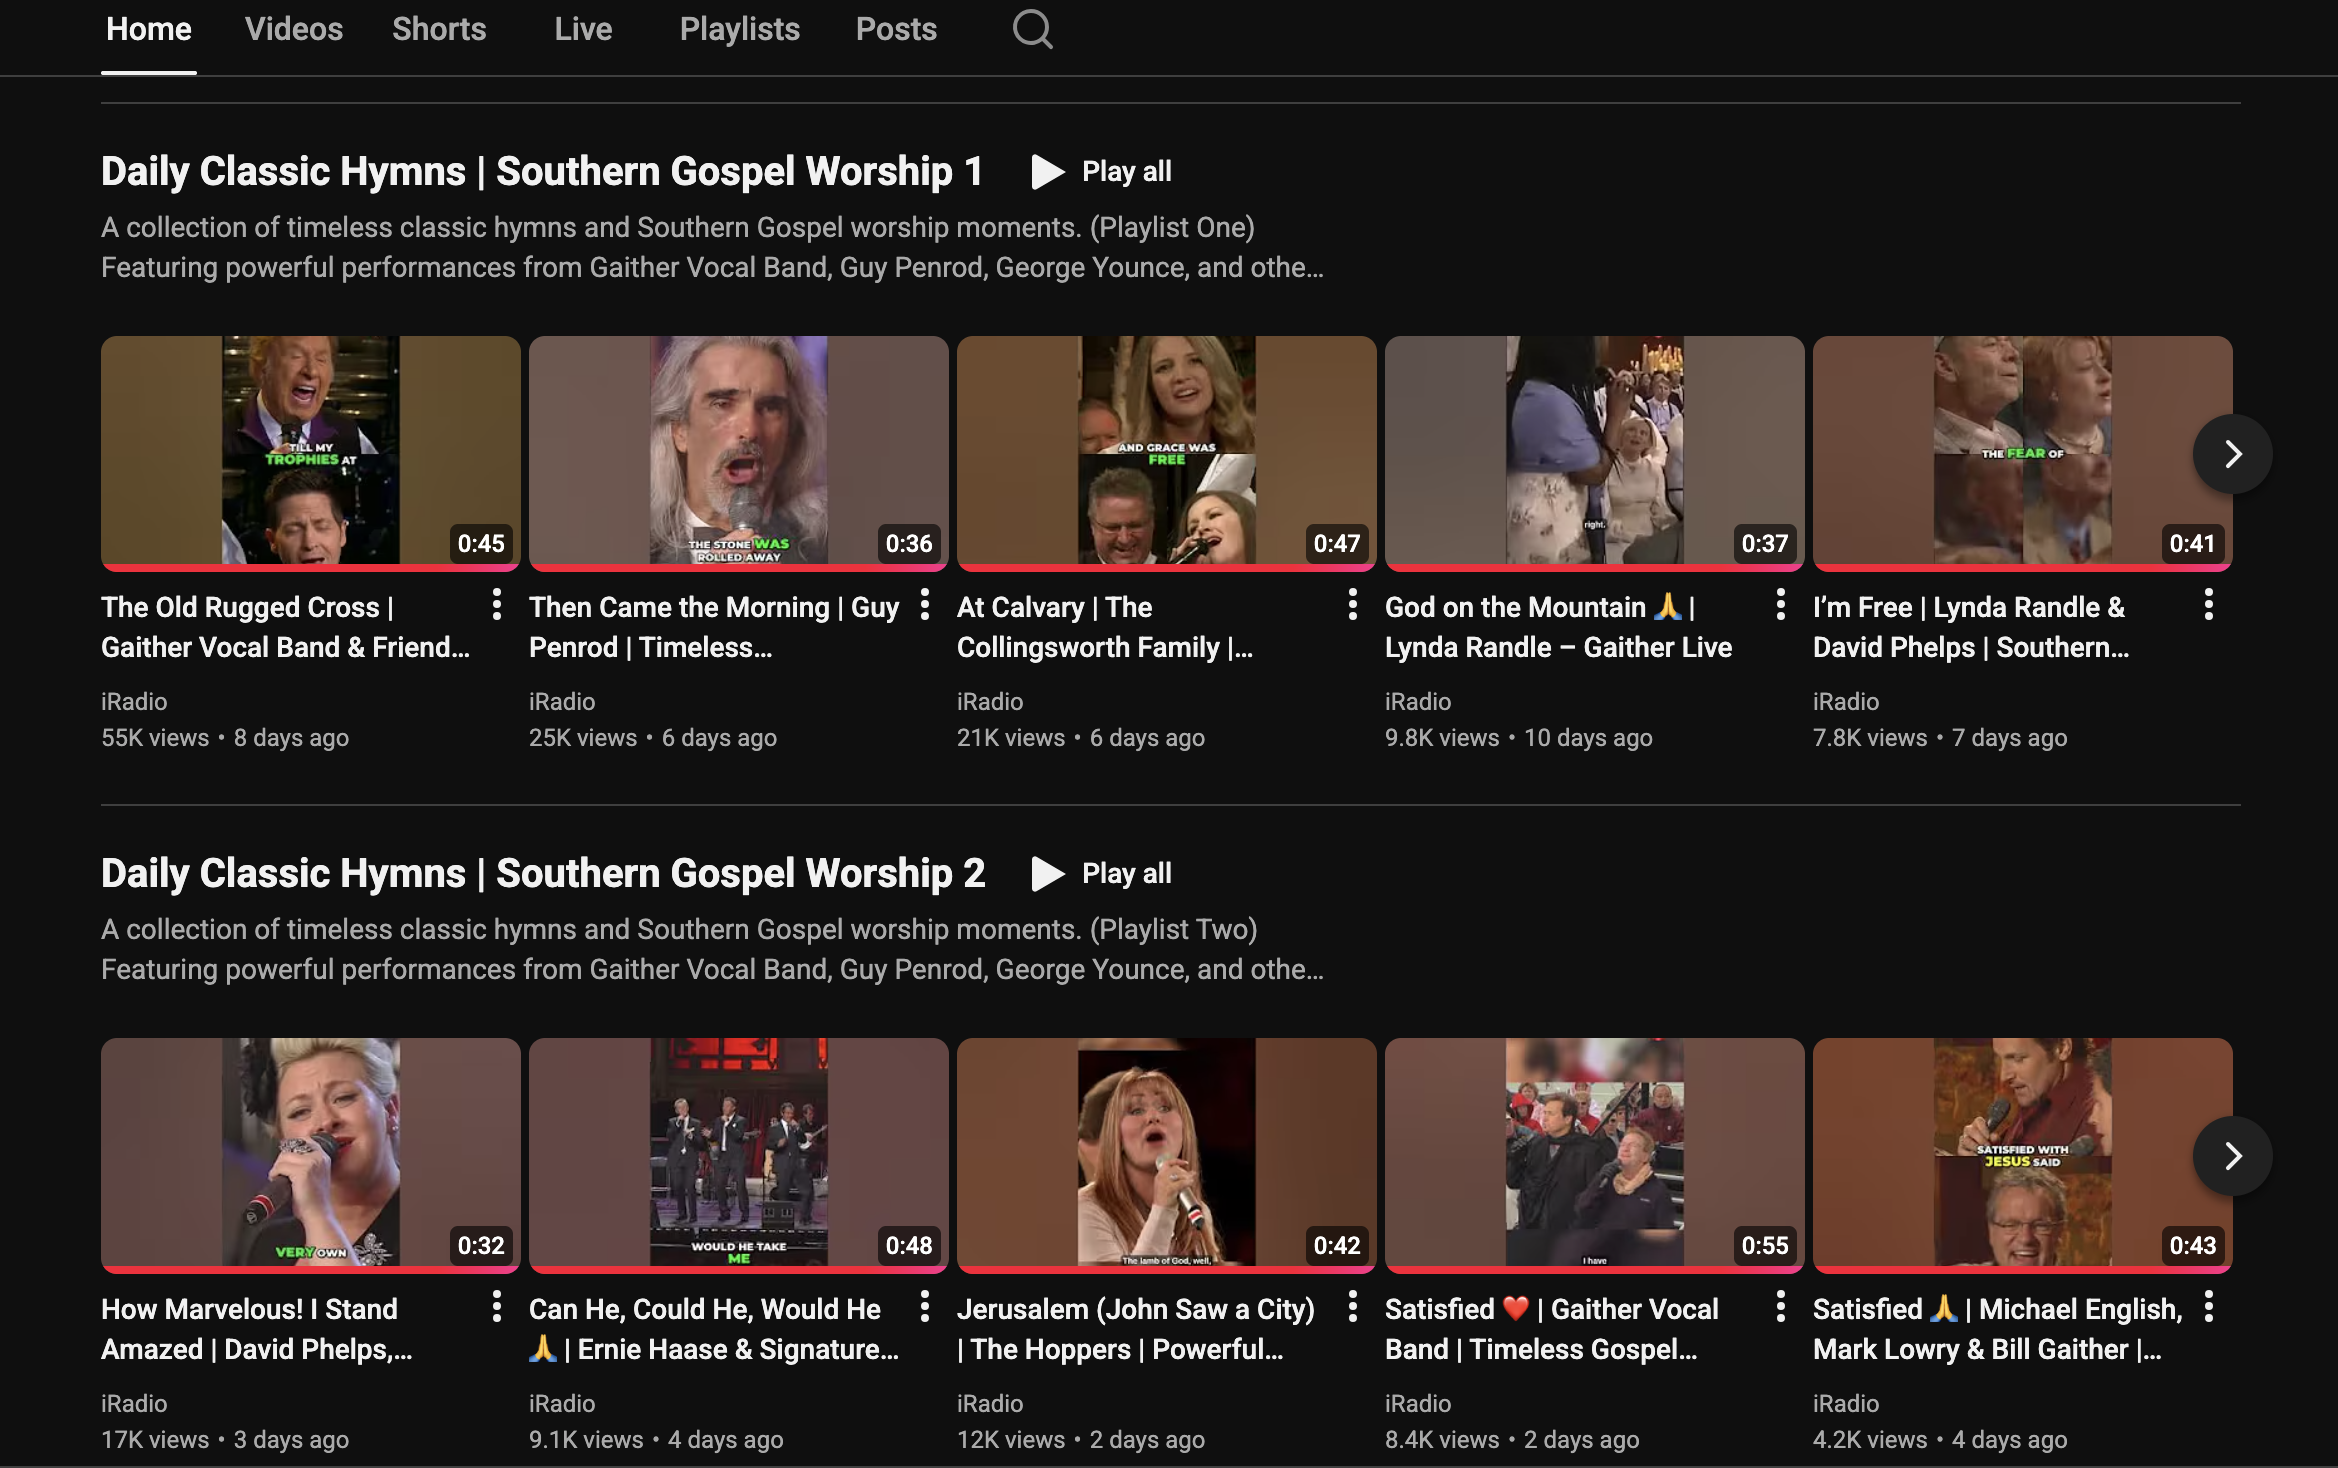The height and width of the screenshot is (1468, 2338).
Task: Open three-dot menu for At Calvary video
Action: (x=1353, y=605)
